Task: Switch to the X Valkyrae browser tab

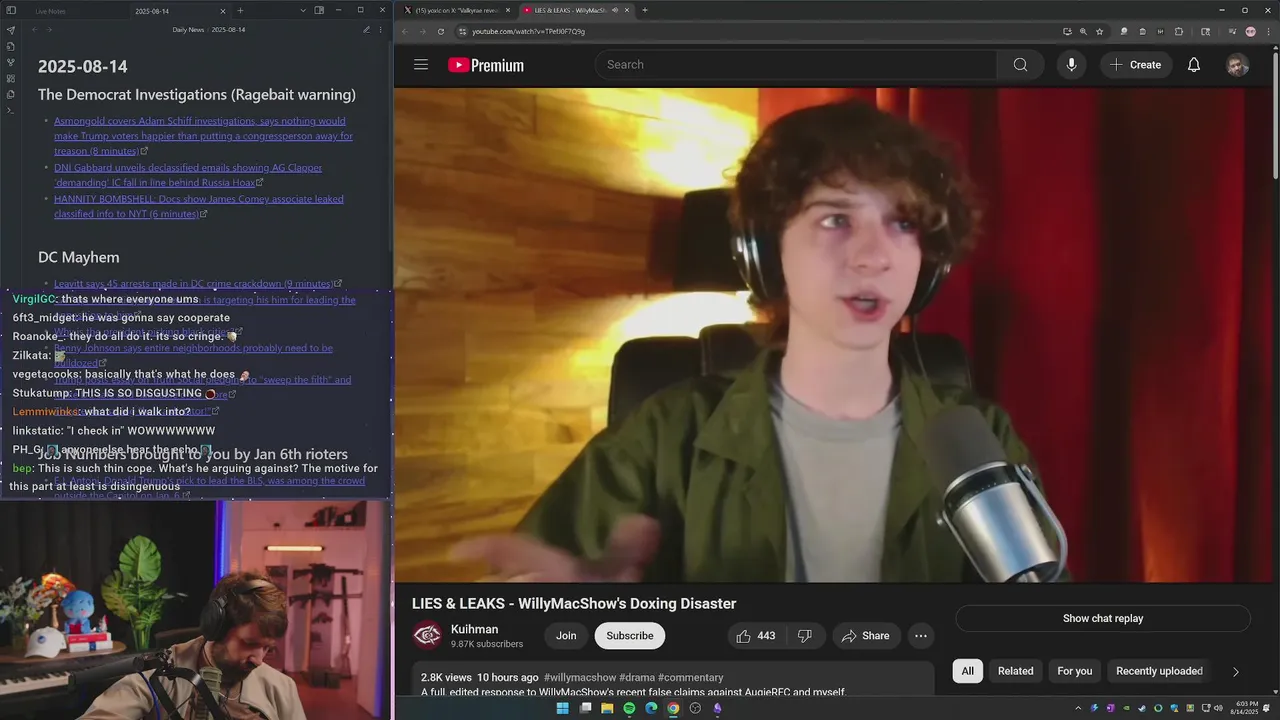Action: pos(457,10)
